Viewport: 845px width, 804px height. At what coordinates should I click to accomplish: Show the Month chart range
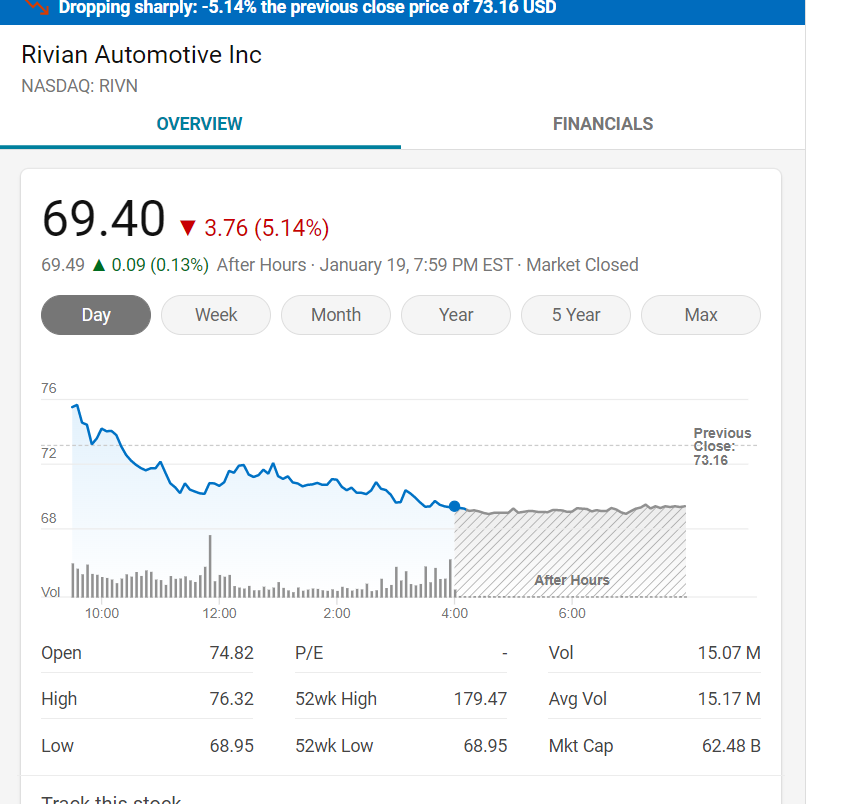[x=336, y=315]
